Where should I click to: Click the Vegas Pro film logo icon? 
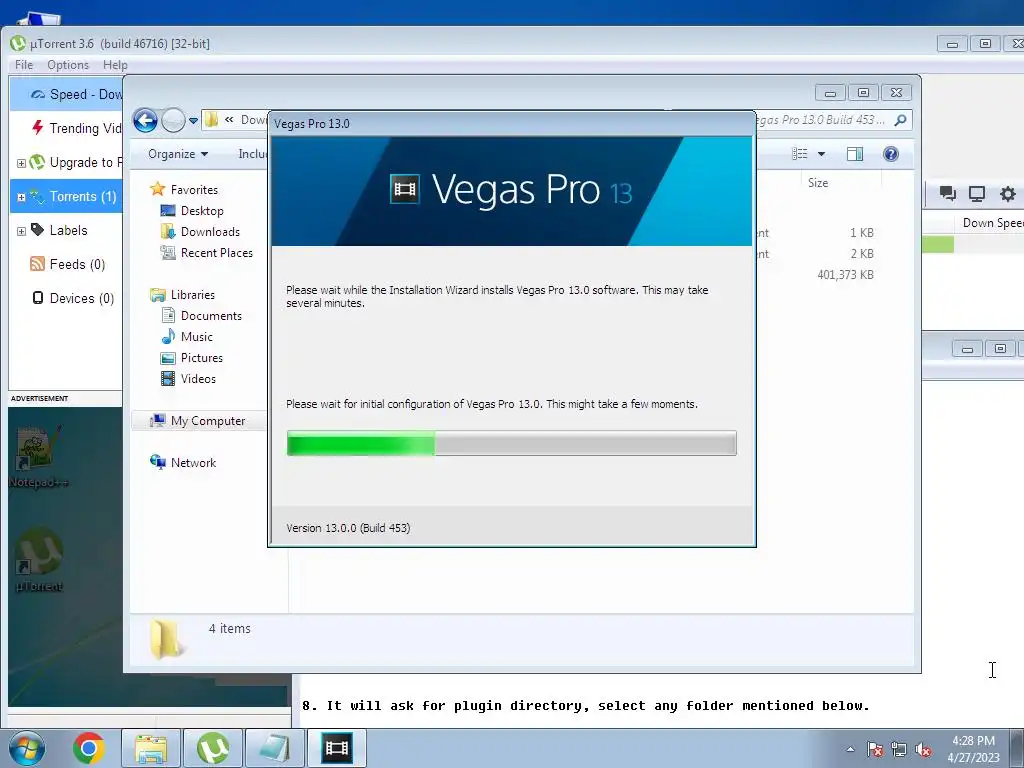pos(405,189)
